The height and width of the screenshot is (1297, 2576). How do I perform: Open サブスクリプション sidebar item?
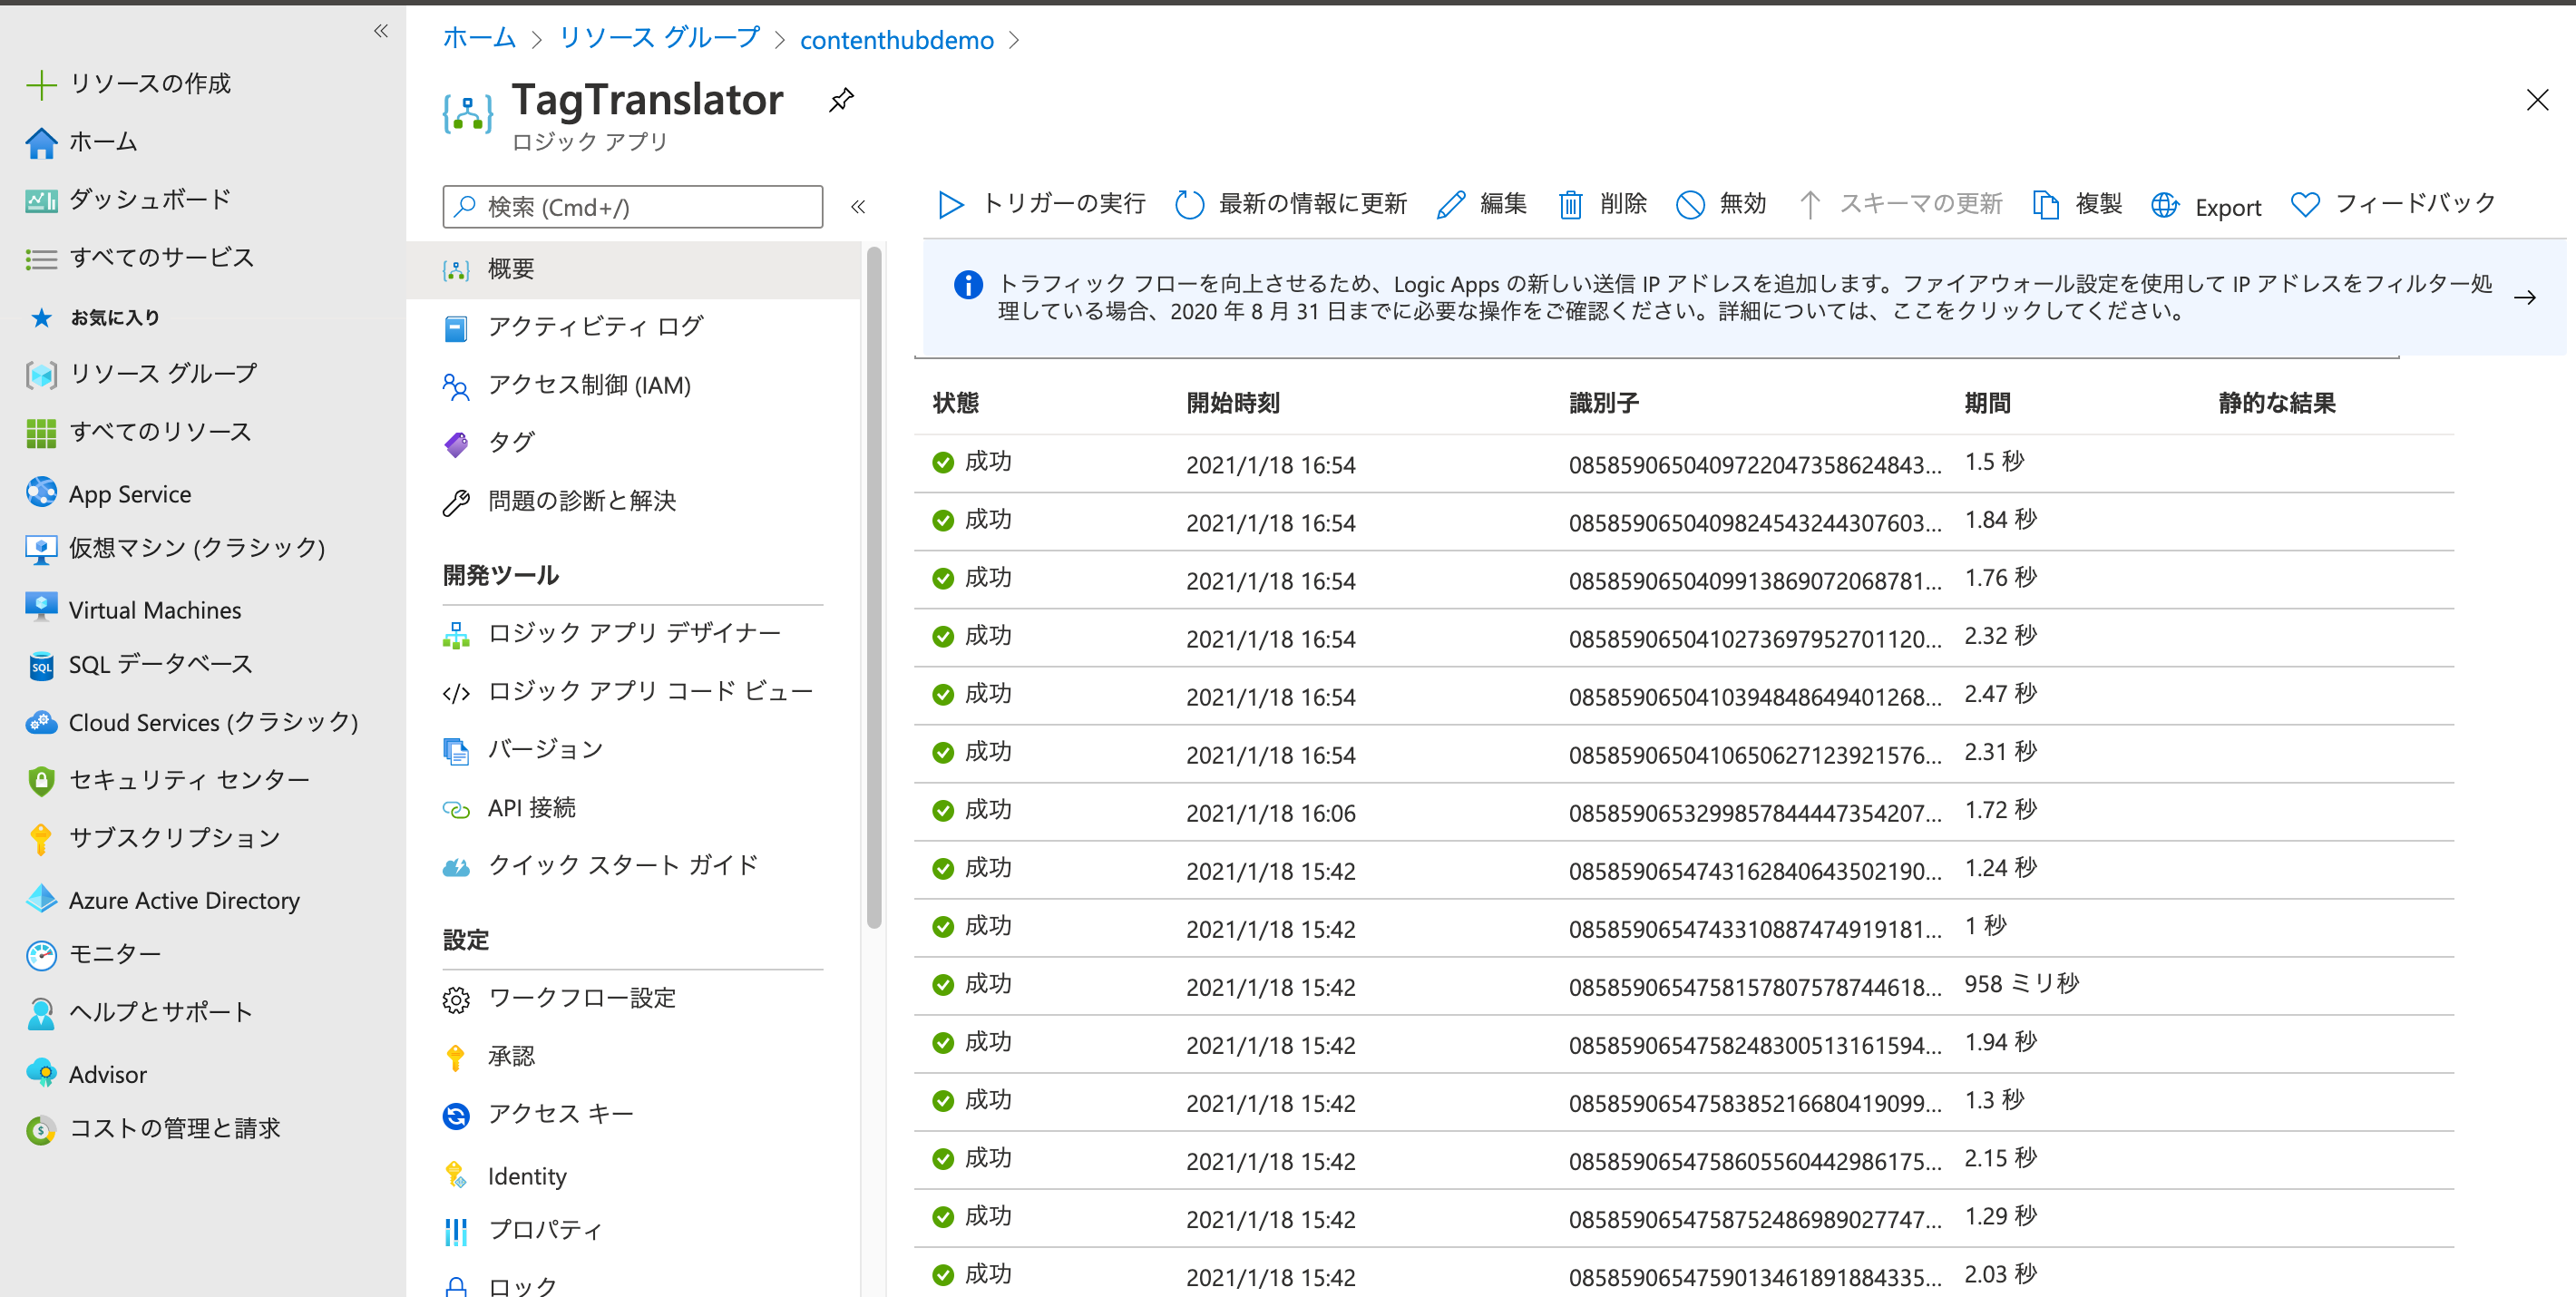tap(153, 838)
